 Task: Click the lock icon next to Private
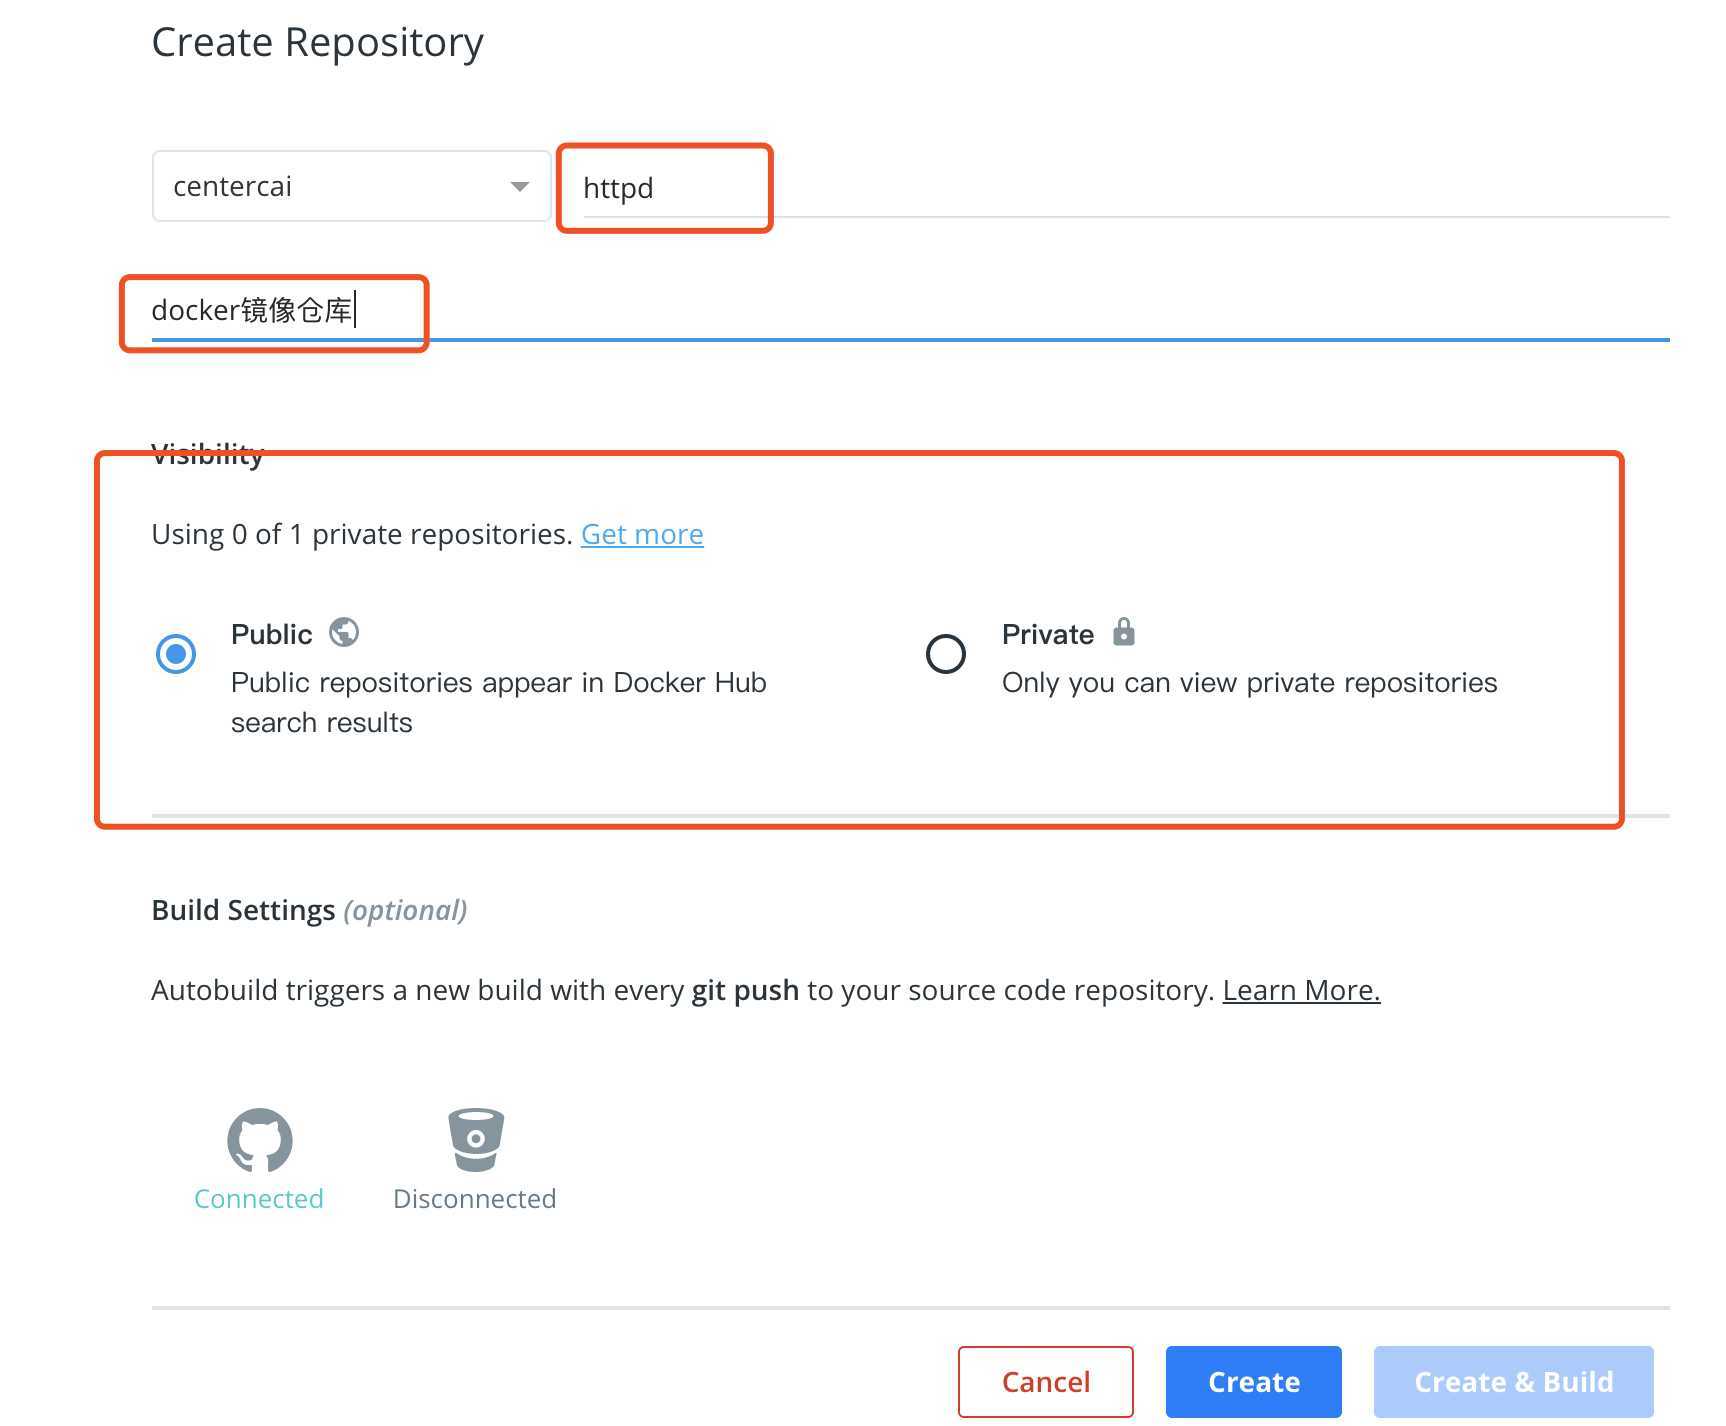coord(1124,632)
